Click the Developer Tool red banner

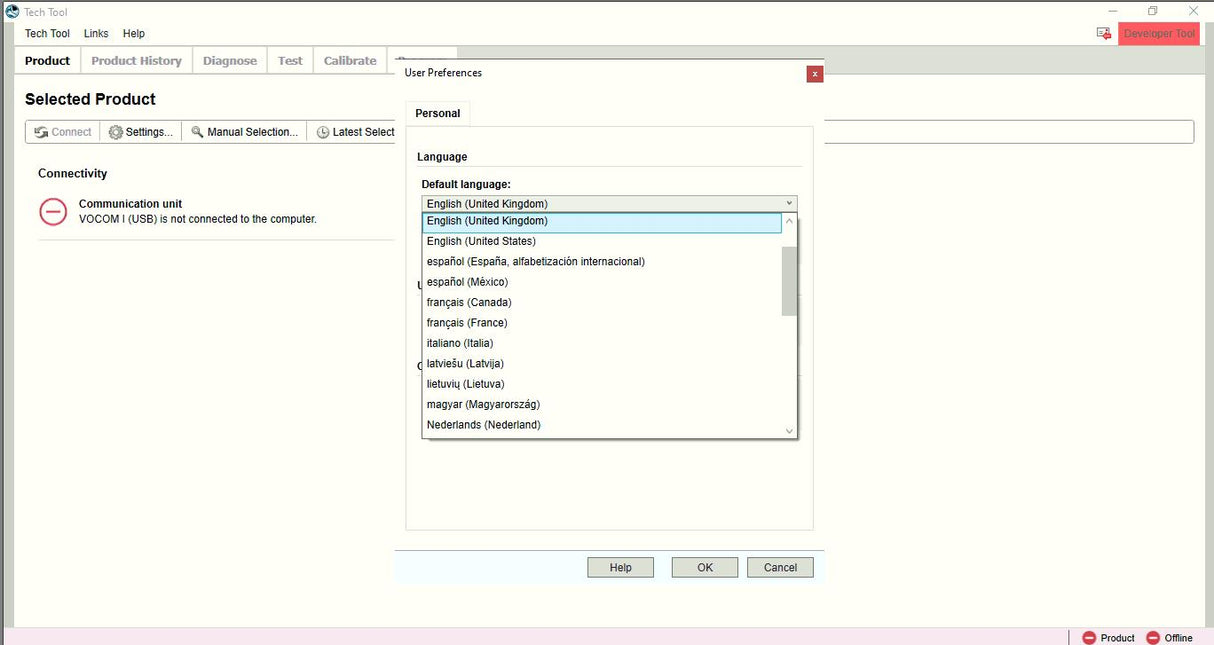[1158, 33]
